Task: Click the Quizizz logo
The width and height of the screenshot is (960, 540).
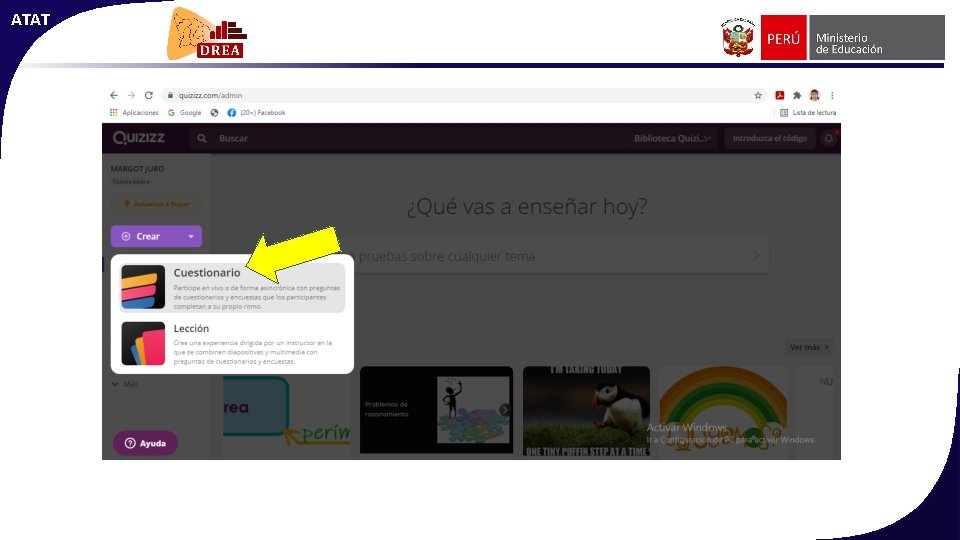Action: click(x=138, y=138)
